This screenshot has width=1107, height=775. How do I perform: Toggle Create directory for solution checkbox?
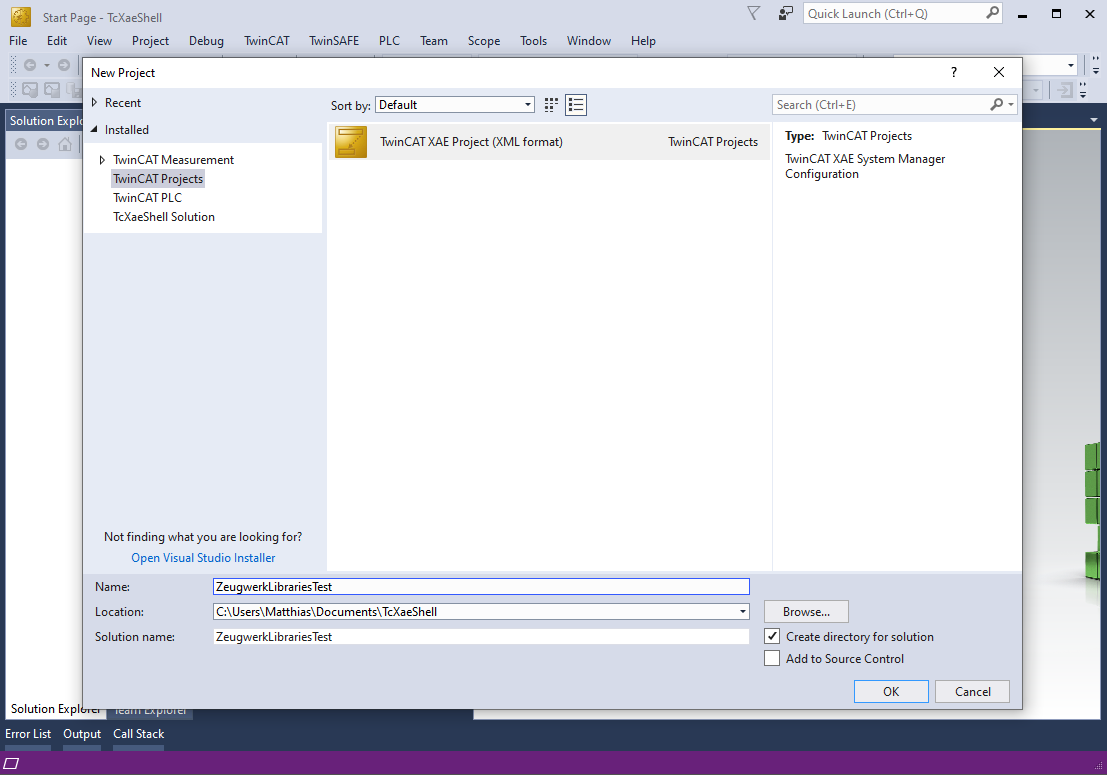coord(772,636)
